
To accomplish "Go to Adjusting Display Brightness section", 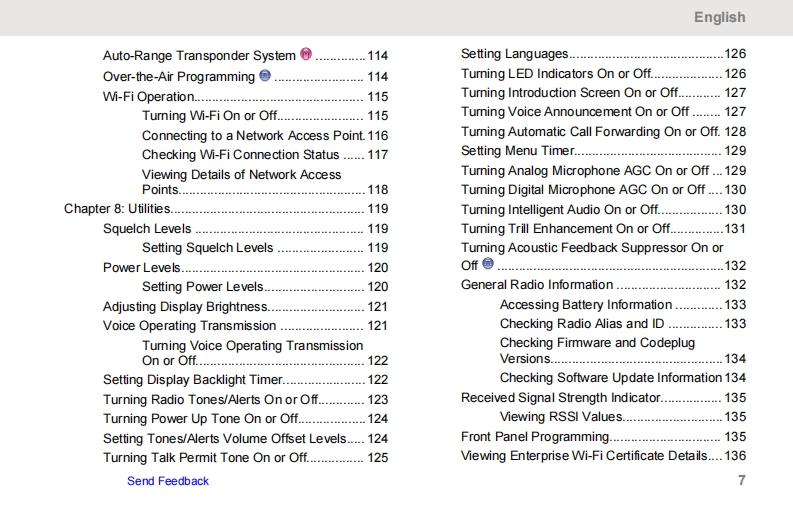I will (x=185, y=307).
